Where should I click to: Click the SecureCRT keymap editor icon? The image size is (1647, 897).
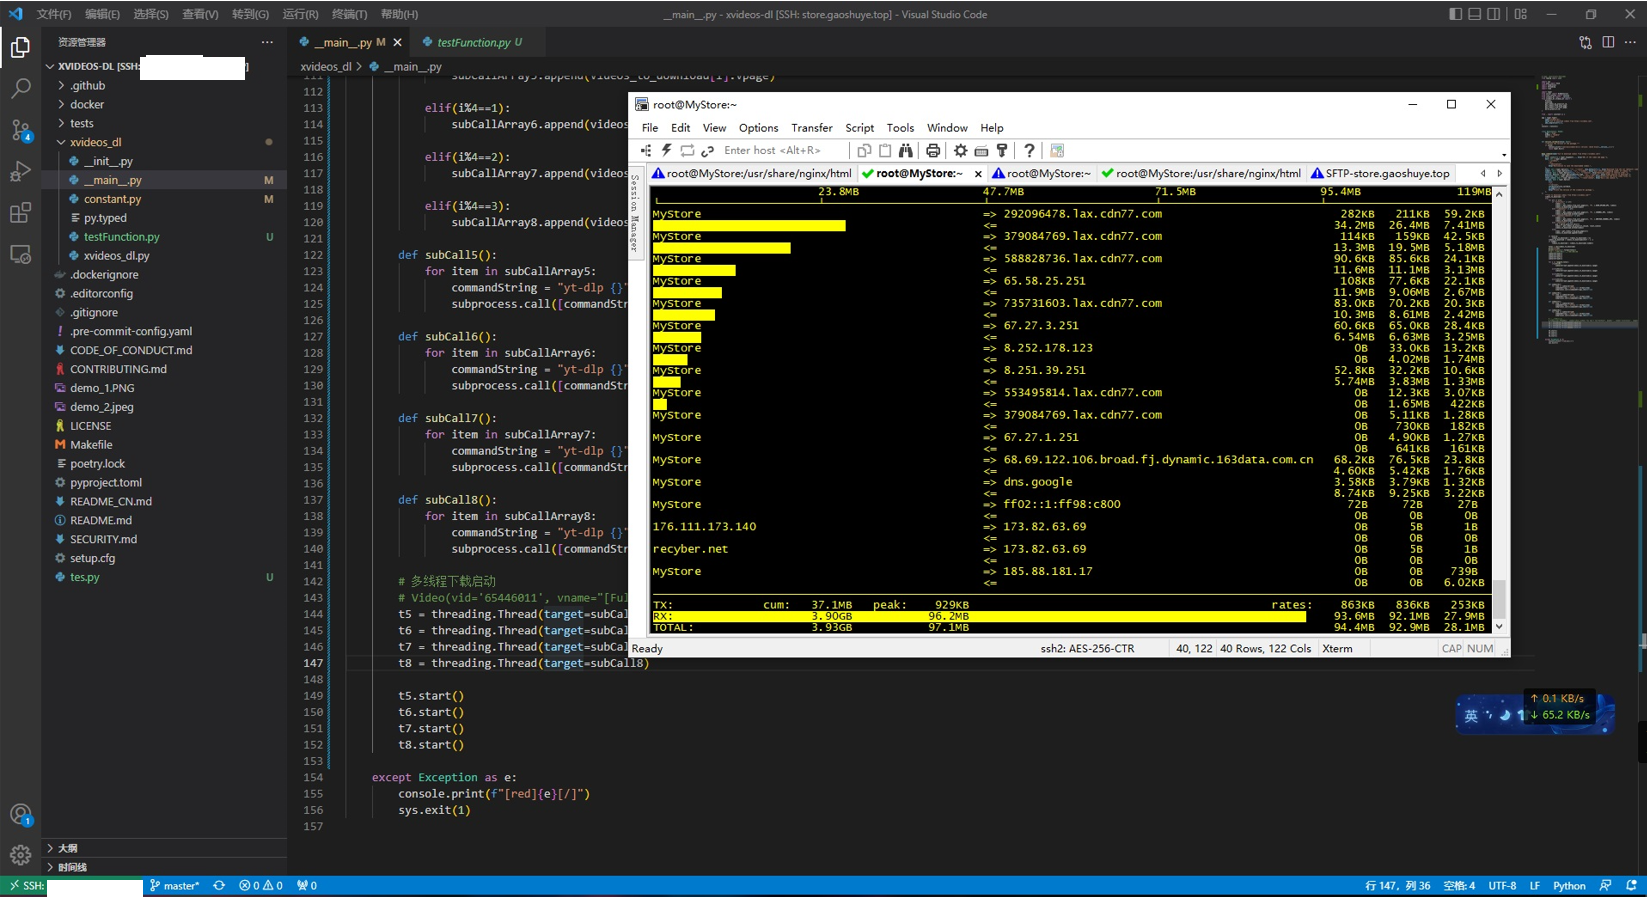[x=981, y=150]
